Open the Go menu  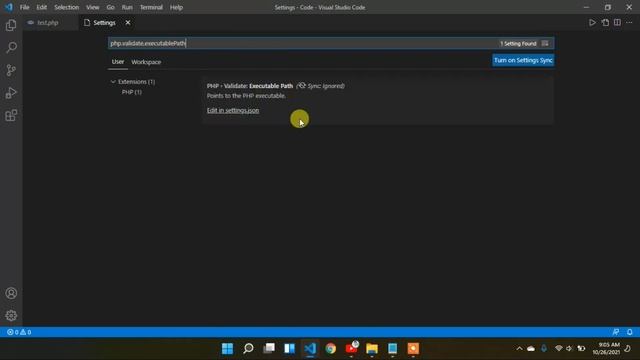click(111, 7)
